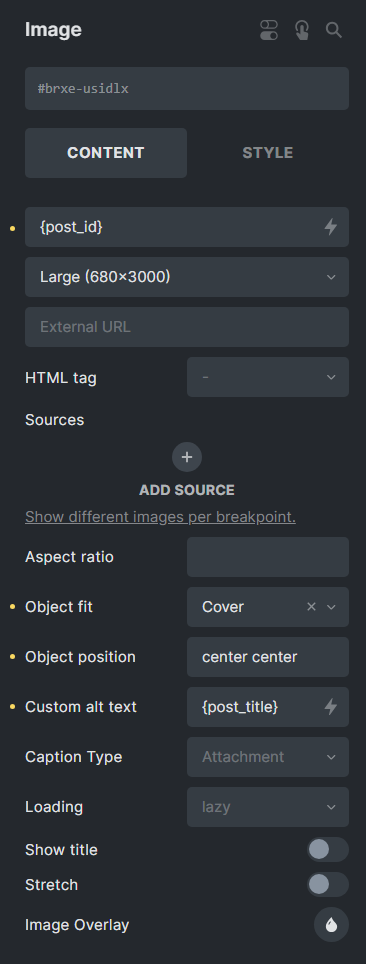Enable the Stretch toggle
366x964 pixels.
point(328,885)
